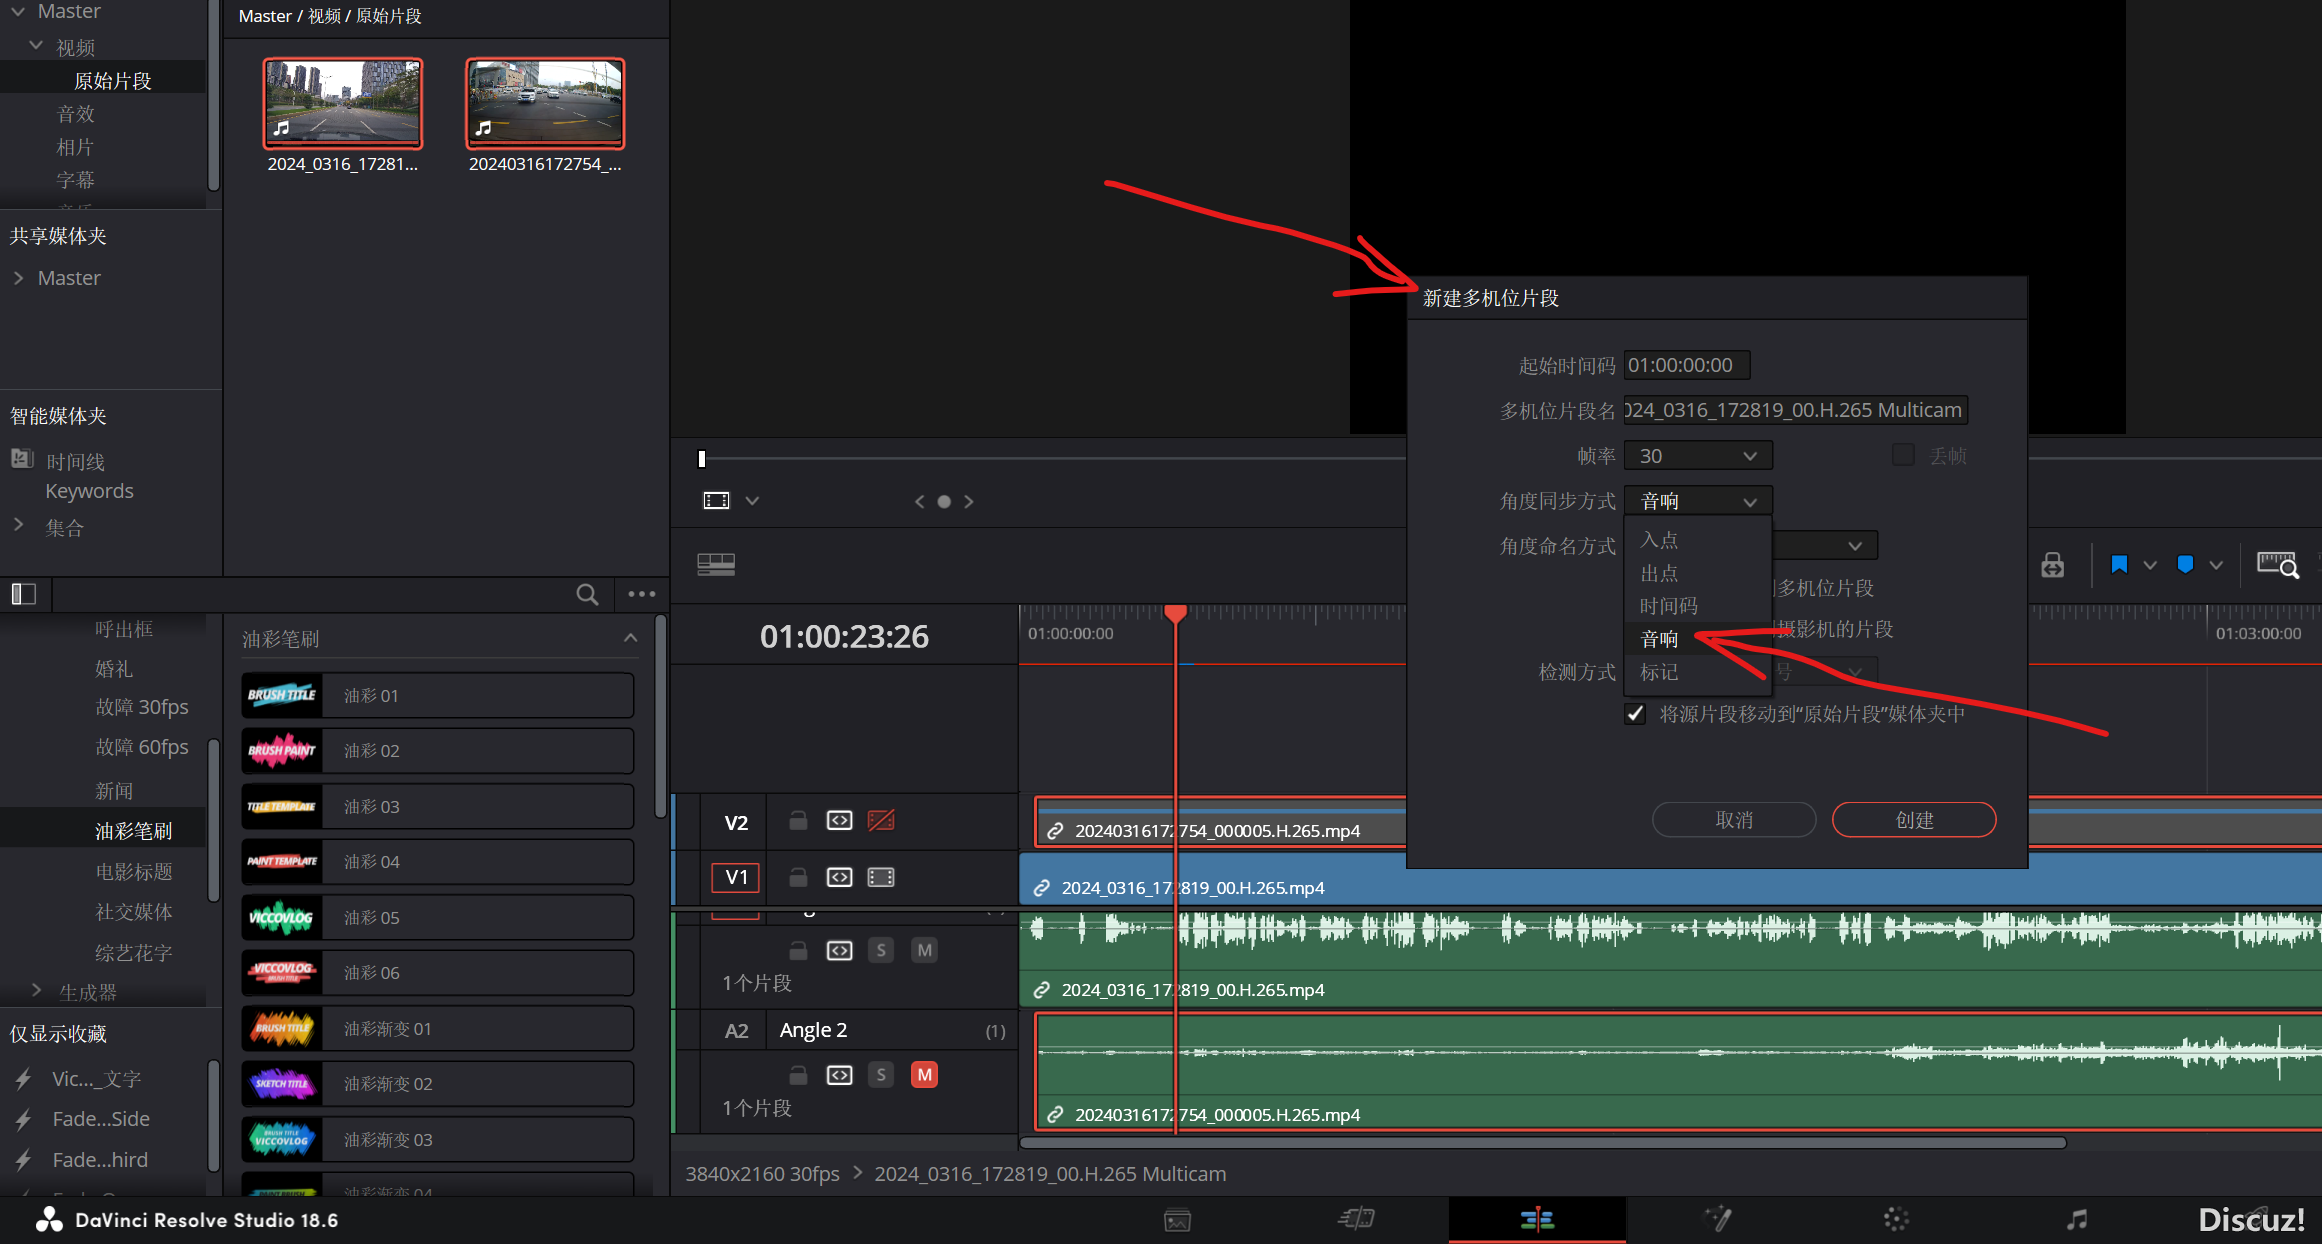2322x1244 pixels.
Task: Open the Fairlight music-note page icon
Action: point(2077,1219)
